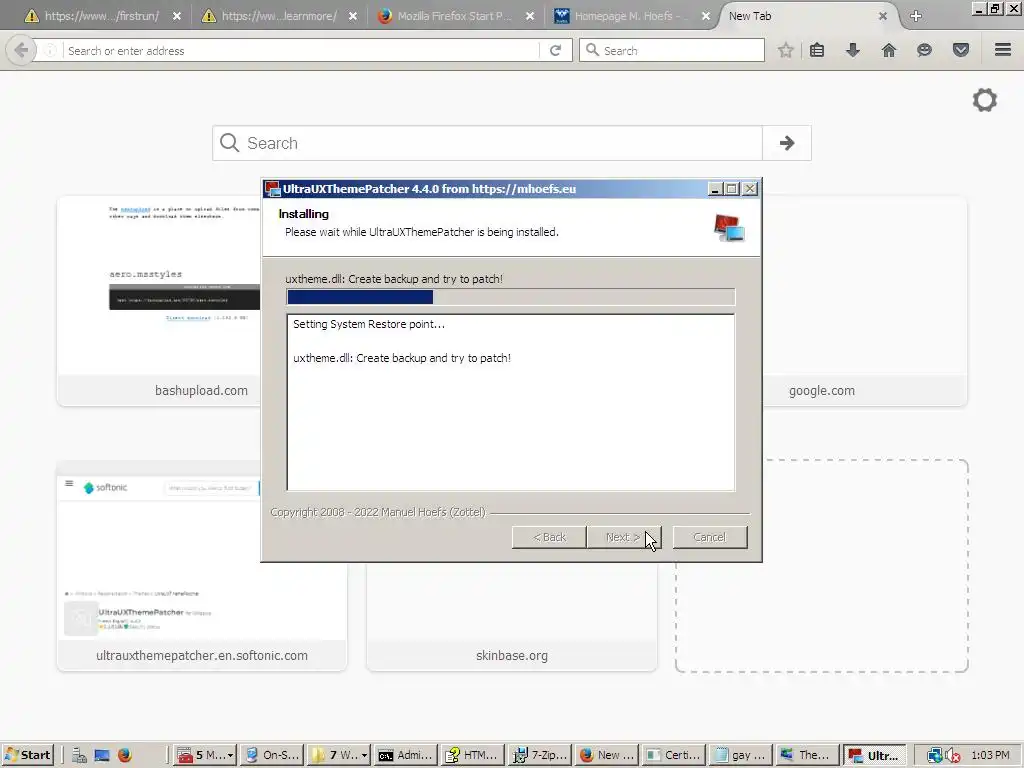Click the site info icon in address bar
This screenshot has height=768, width=1024.
(50, 50)
